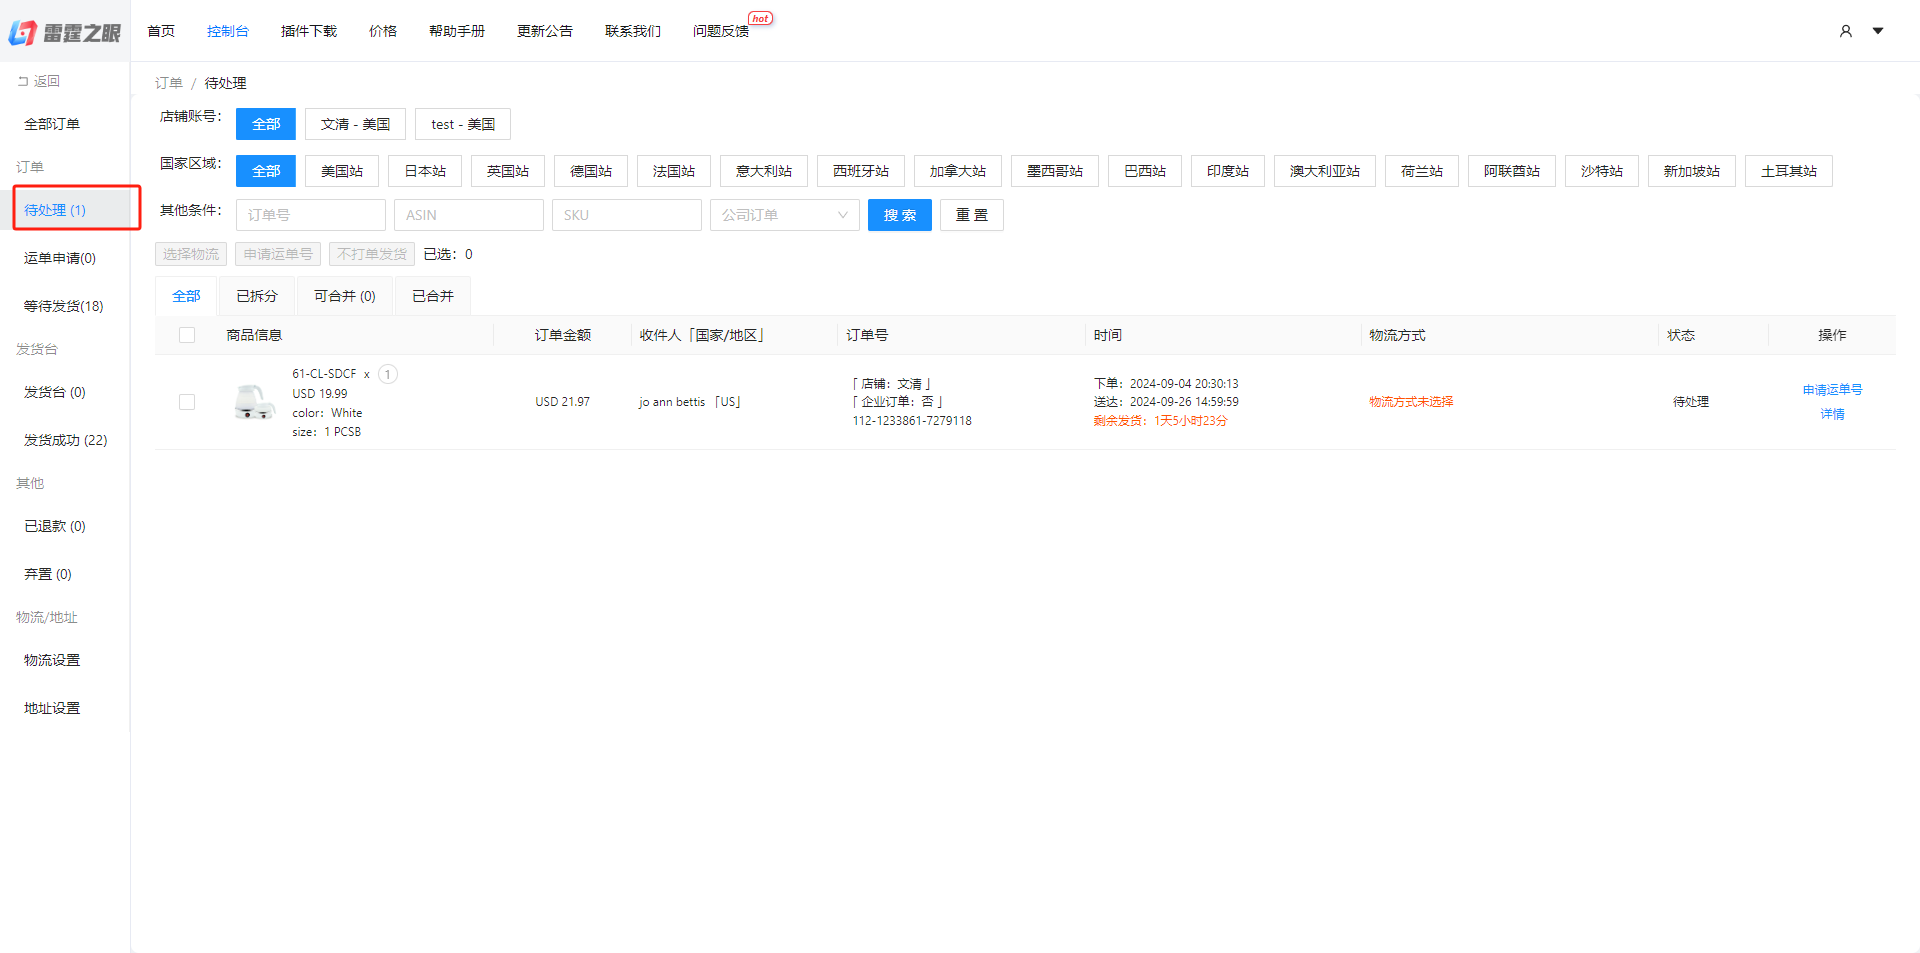Check the checkbox for order 112-1233861-7279118
The width and height of the screenshot is (1920, 953).
click(187, 401)
